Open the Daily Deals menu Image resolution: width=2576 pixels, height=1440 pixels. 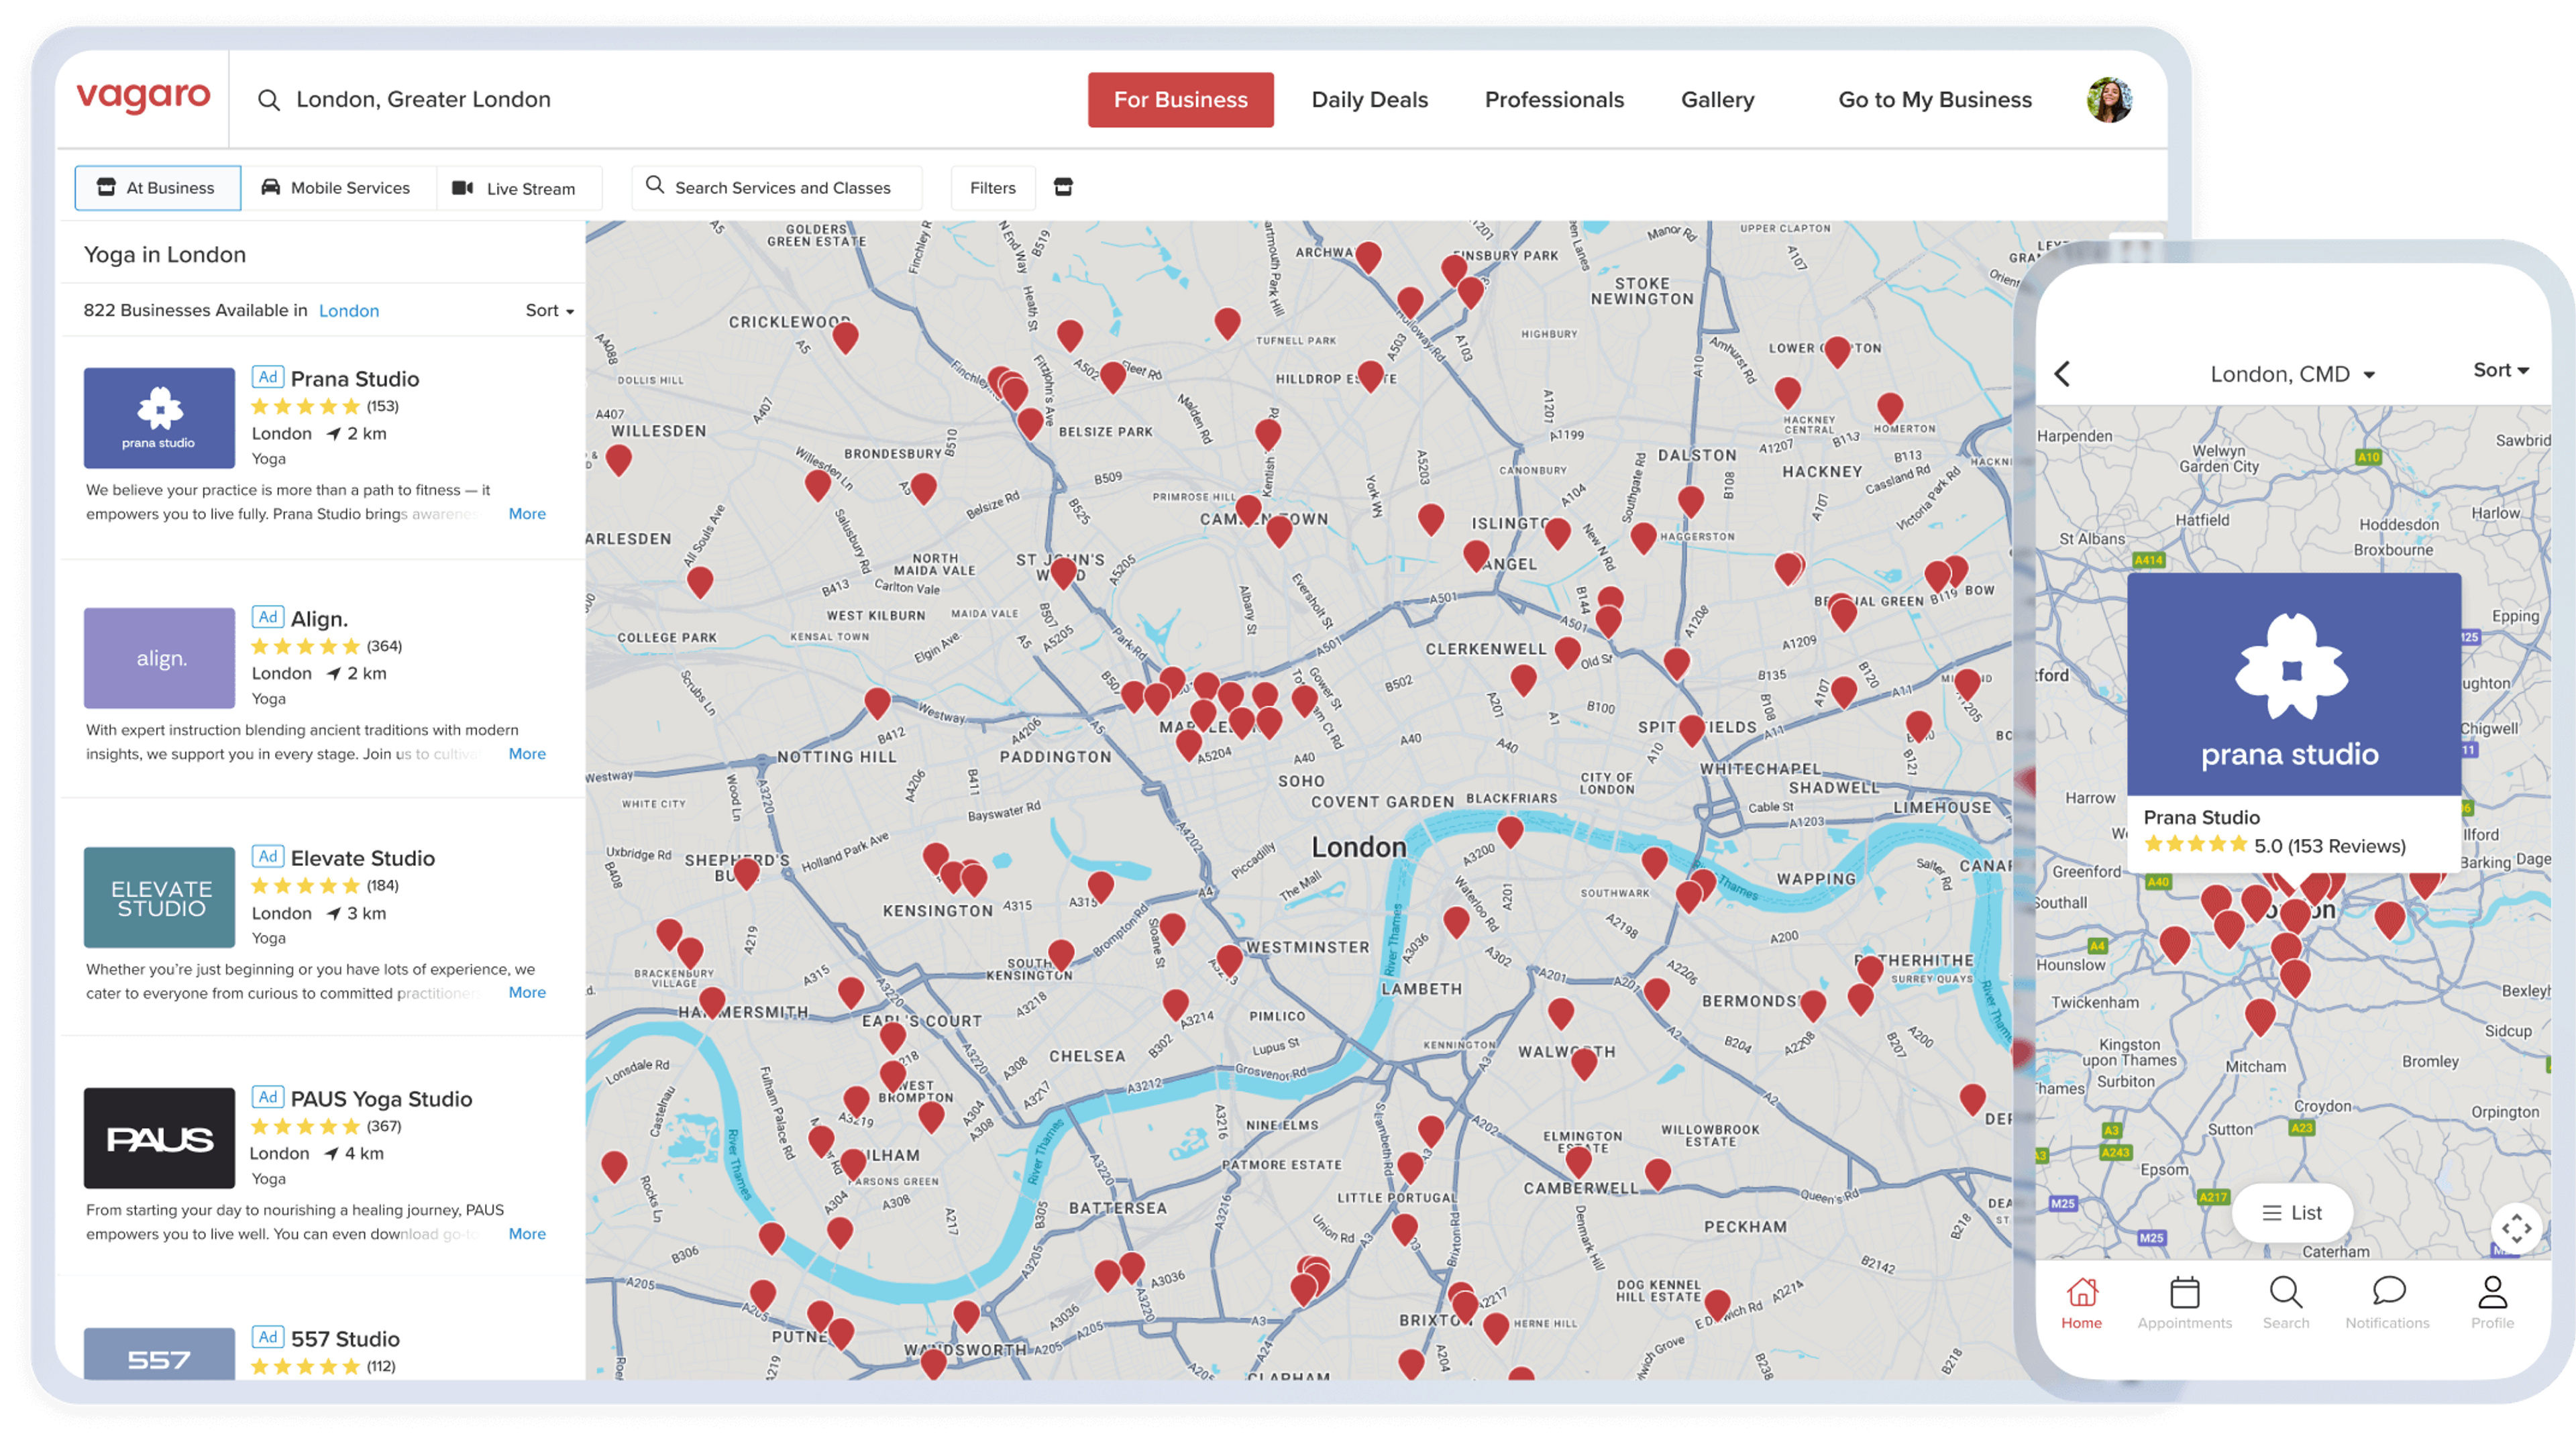click(1369, 100)
